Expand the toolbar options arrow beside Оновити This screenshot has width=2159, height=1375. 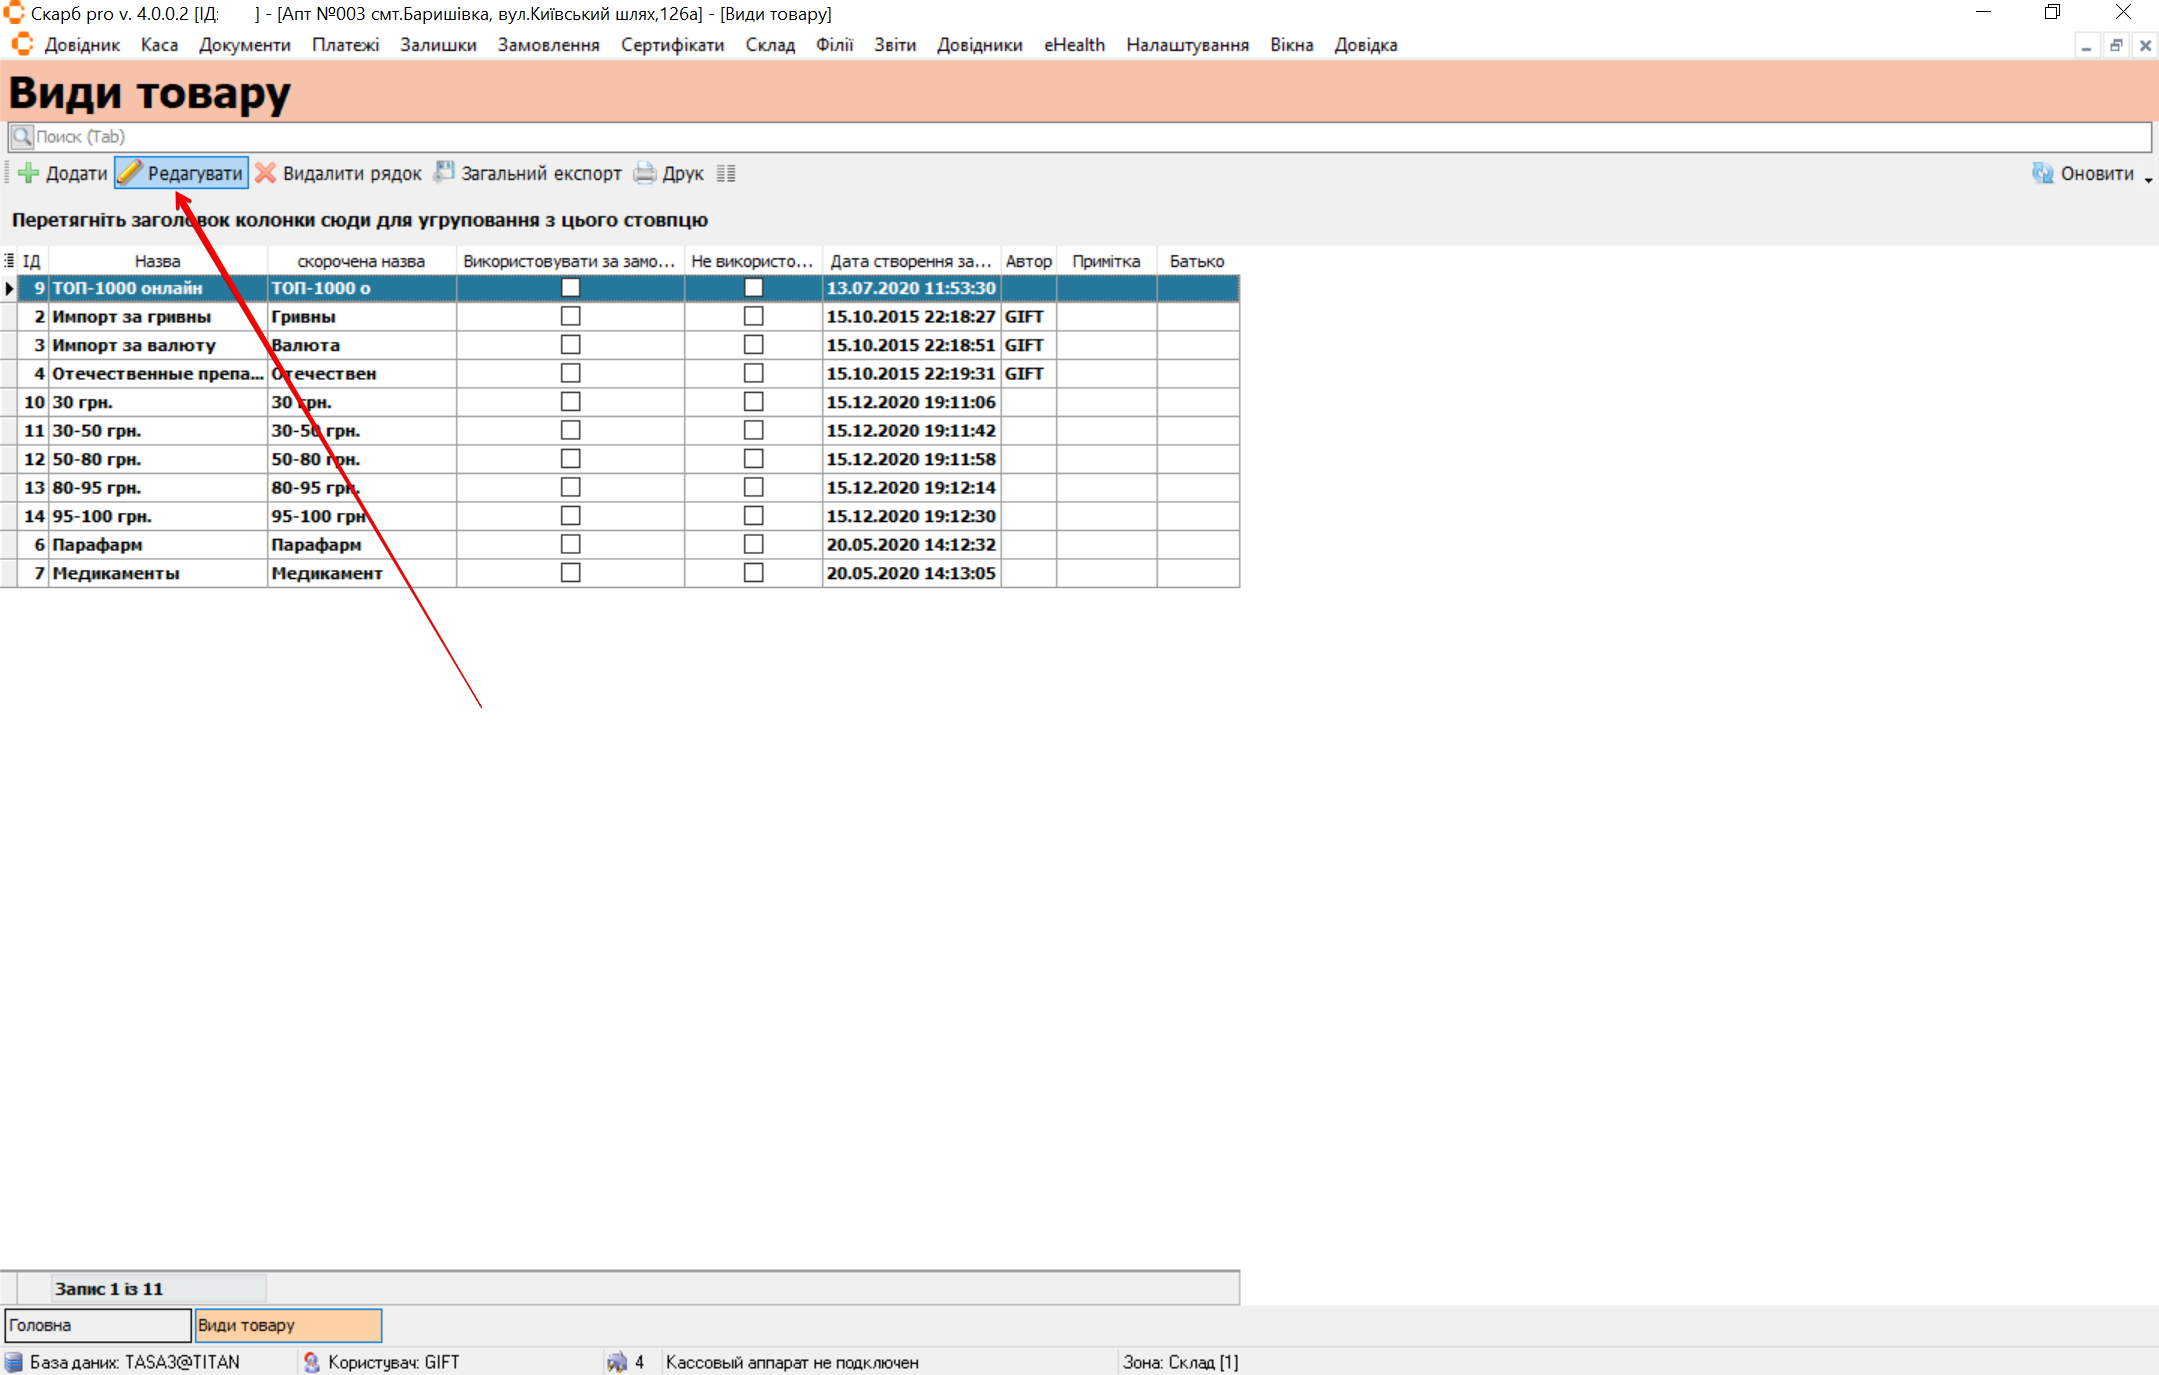(x=2148, y=178)
